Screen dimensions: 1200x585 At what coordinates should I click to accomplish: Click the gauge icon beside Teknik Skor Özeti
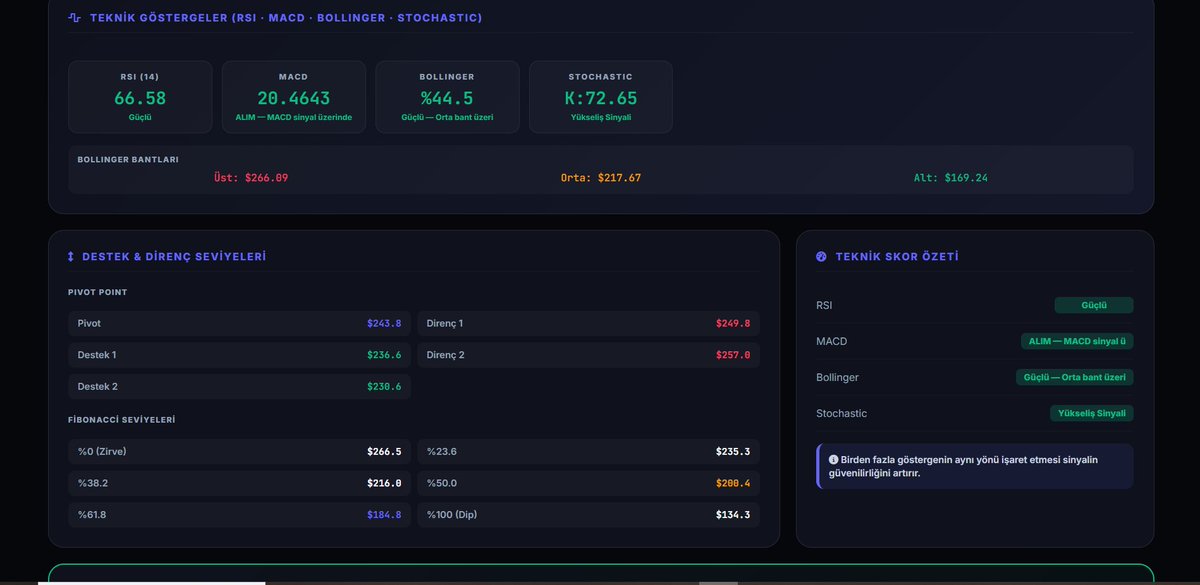click(822, 257)
